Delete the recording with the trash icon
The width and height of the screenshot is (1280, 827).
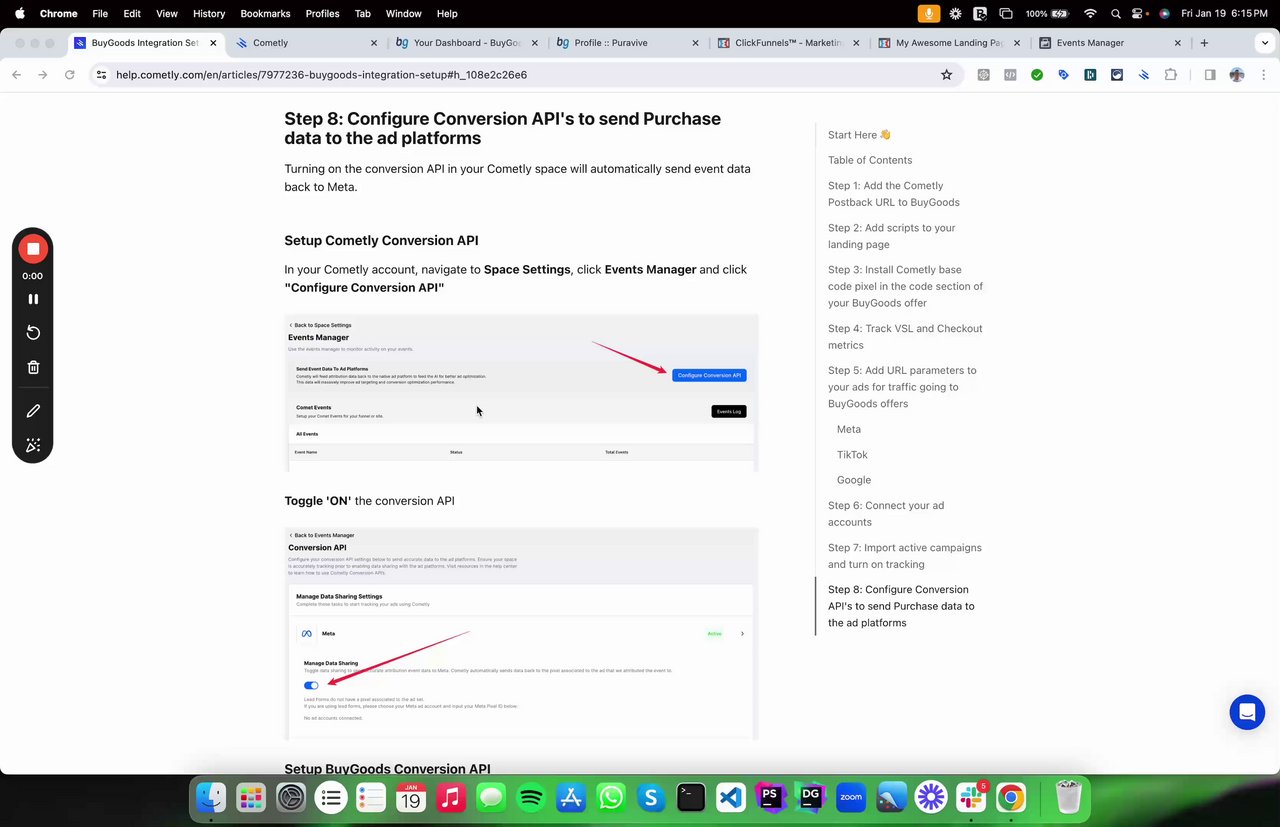pyautogui.click(x=33, y=367)
